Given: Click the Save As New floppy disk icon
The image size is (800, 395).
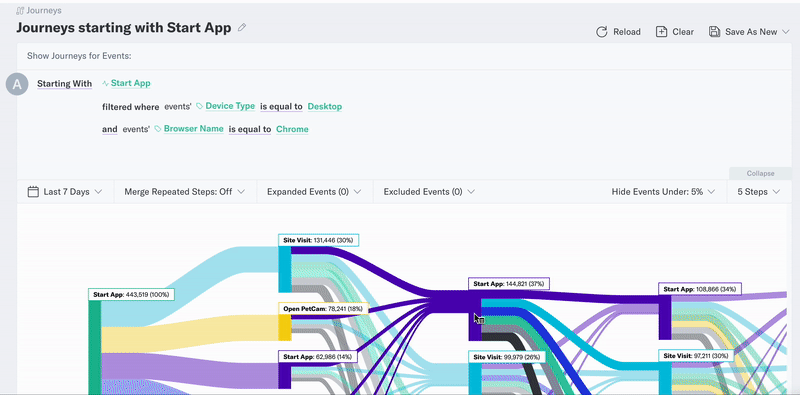Looking at the screenshot, I should 714,32.
